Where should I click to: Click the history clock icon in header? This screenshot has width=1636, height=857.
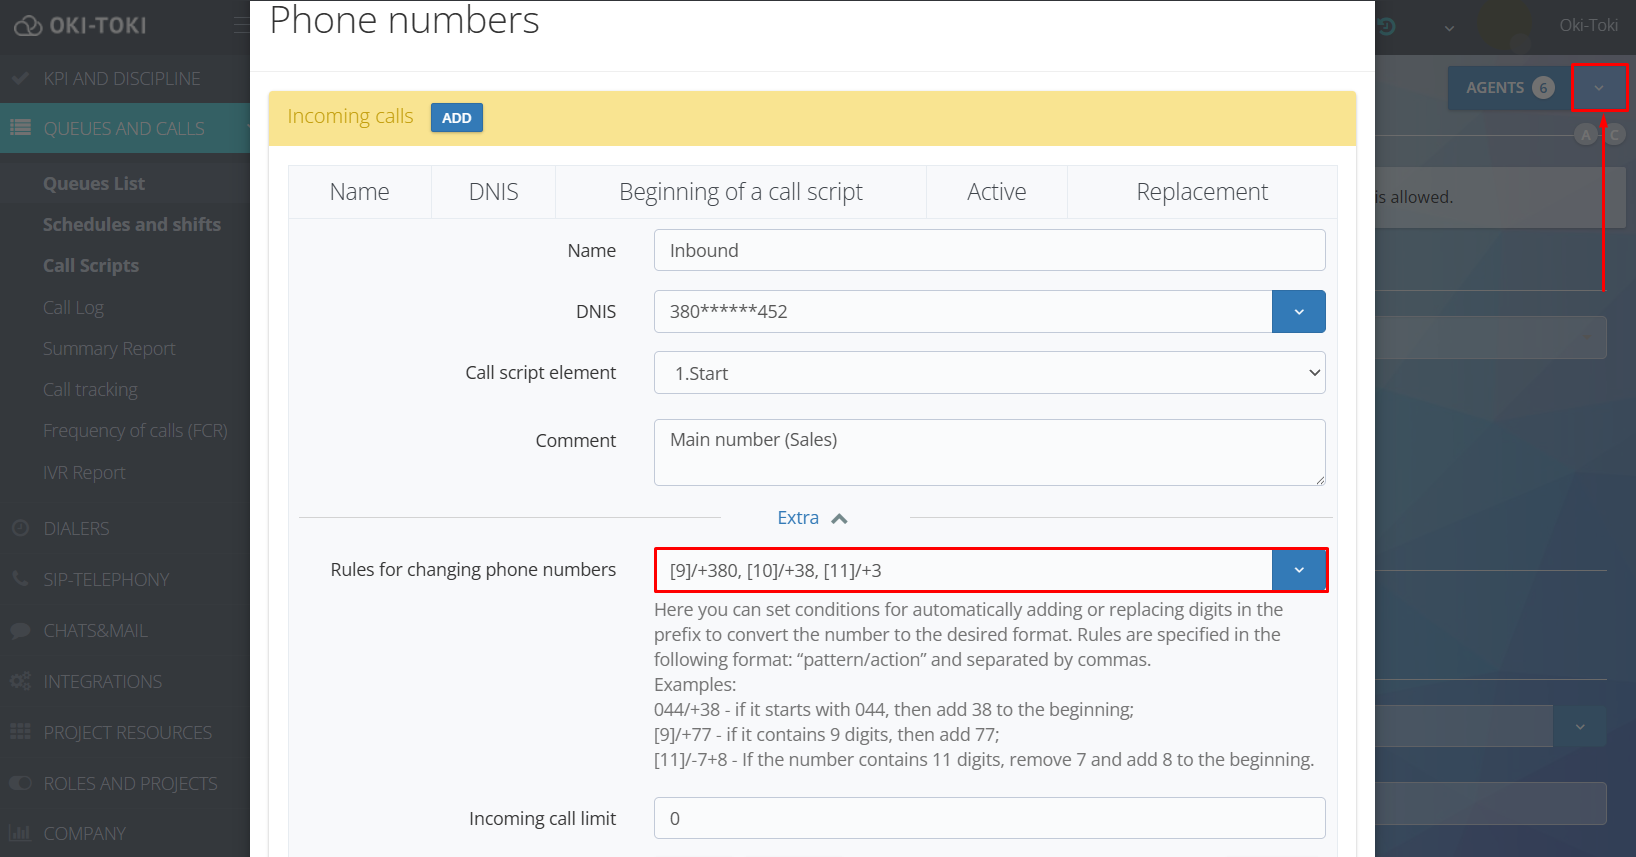pyautogui.click(x=1386, y=26)
